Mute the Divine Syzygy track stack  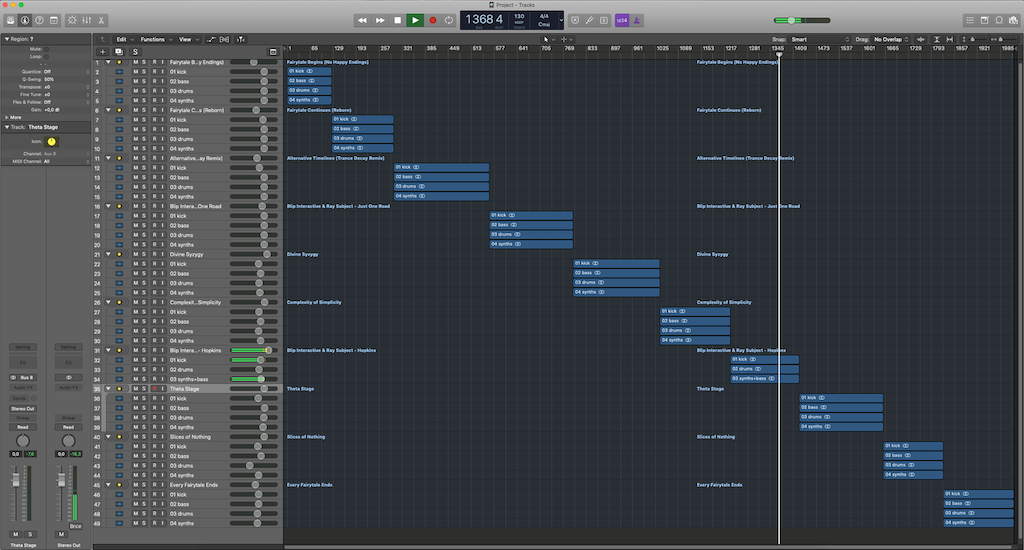click(136, 254)
